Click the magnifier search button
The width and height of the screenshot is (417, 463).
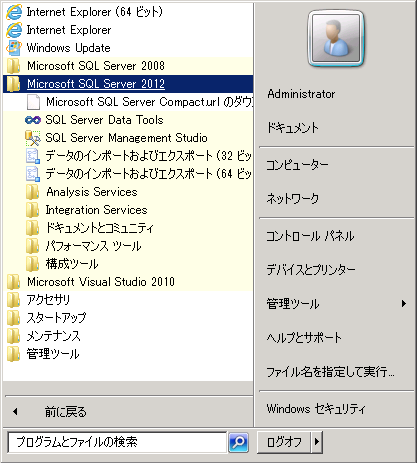(239, 443)
